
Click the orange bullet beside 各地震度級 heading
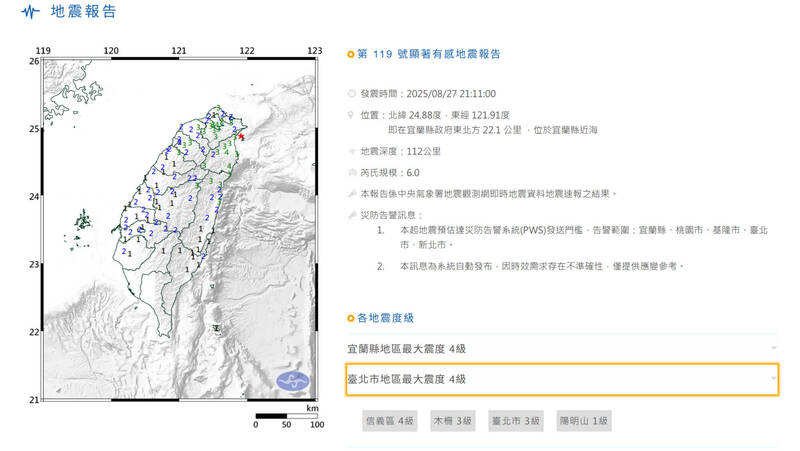point(350,318)
